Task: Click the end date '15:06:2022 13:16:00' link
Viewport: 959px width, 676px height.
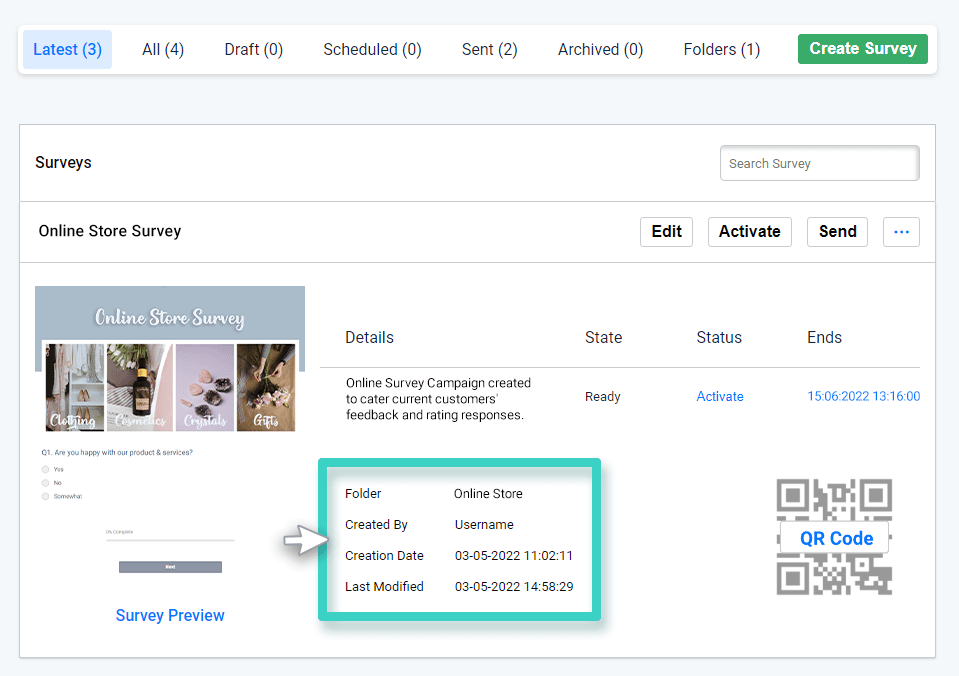Action: pos(863,396)
